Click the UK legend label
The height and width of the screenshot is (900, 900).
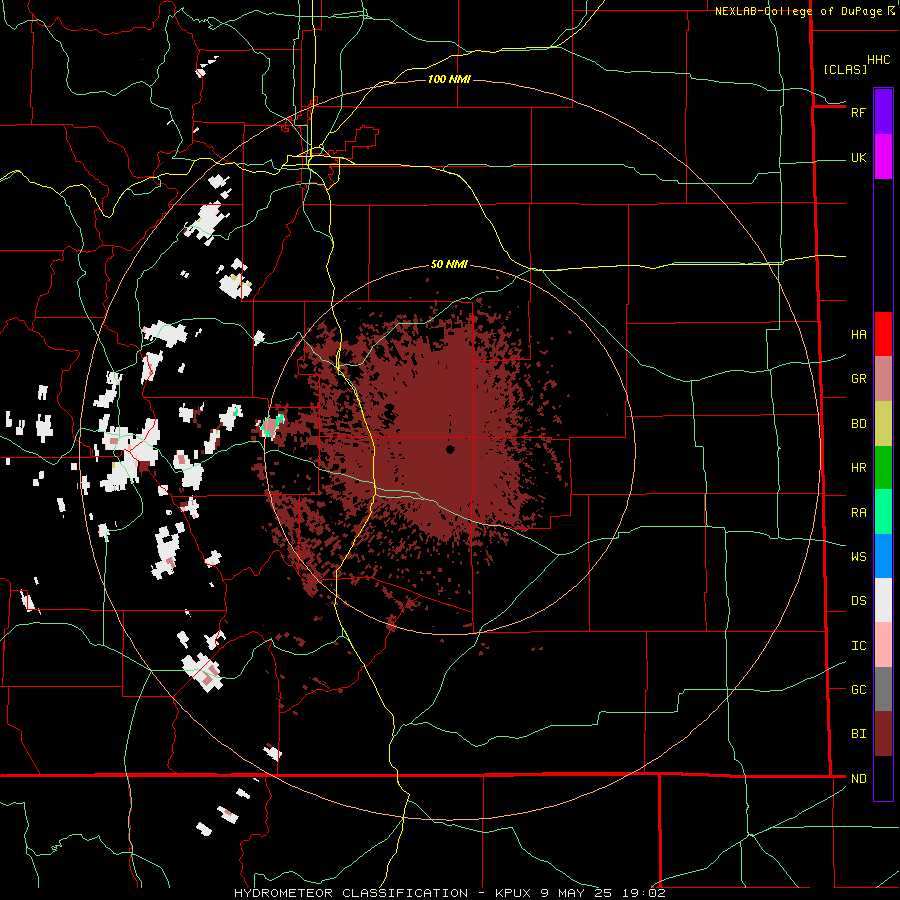coord(858,157)
